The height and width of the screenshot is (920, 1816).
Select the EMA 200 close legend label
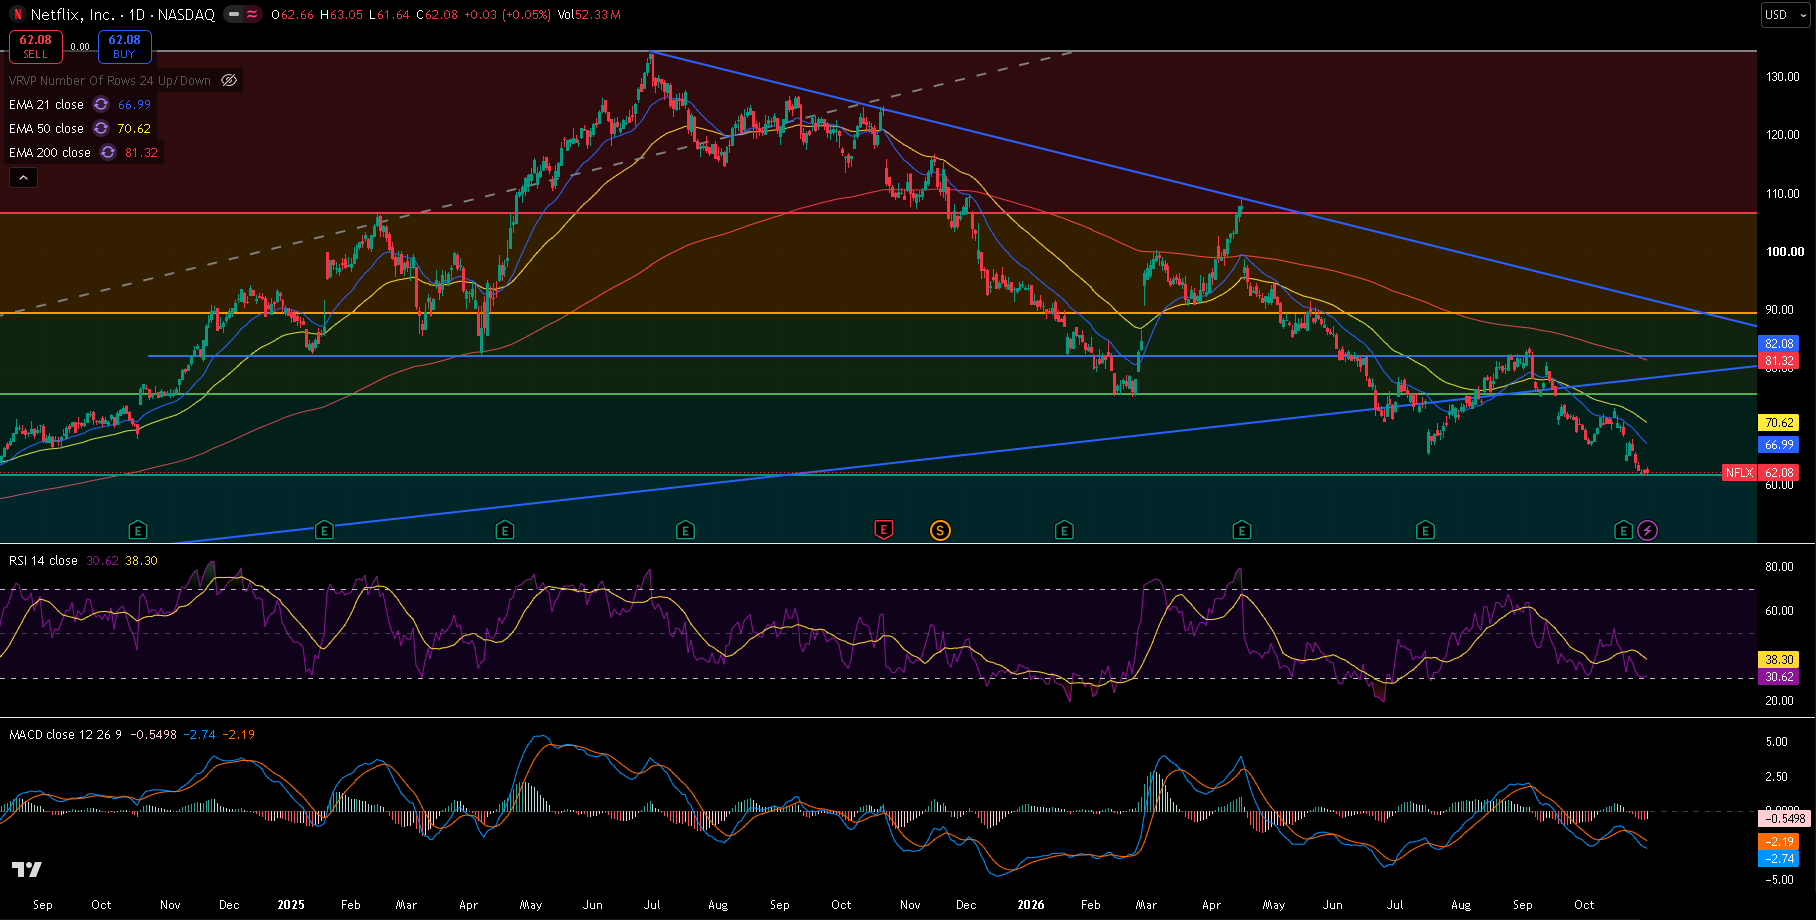50,152
